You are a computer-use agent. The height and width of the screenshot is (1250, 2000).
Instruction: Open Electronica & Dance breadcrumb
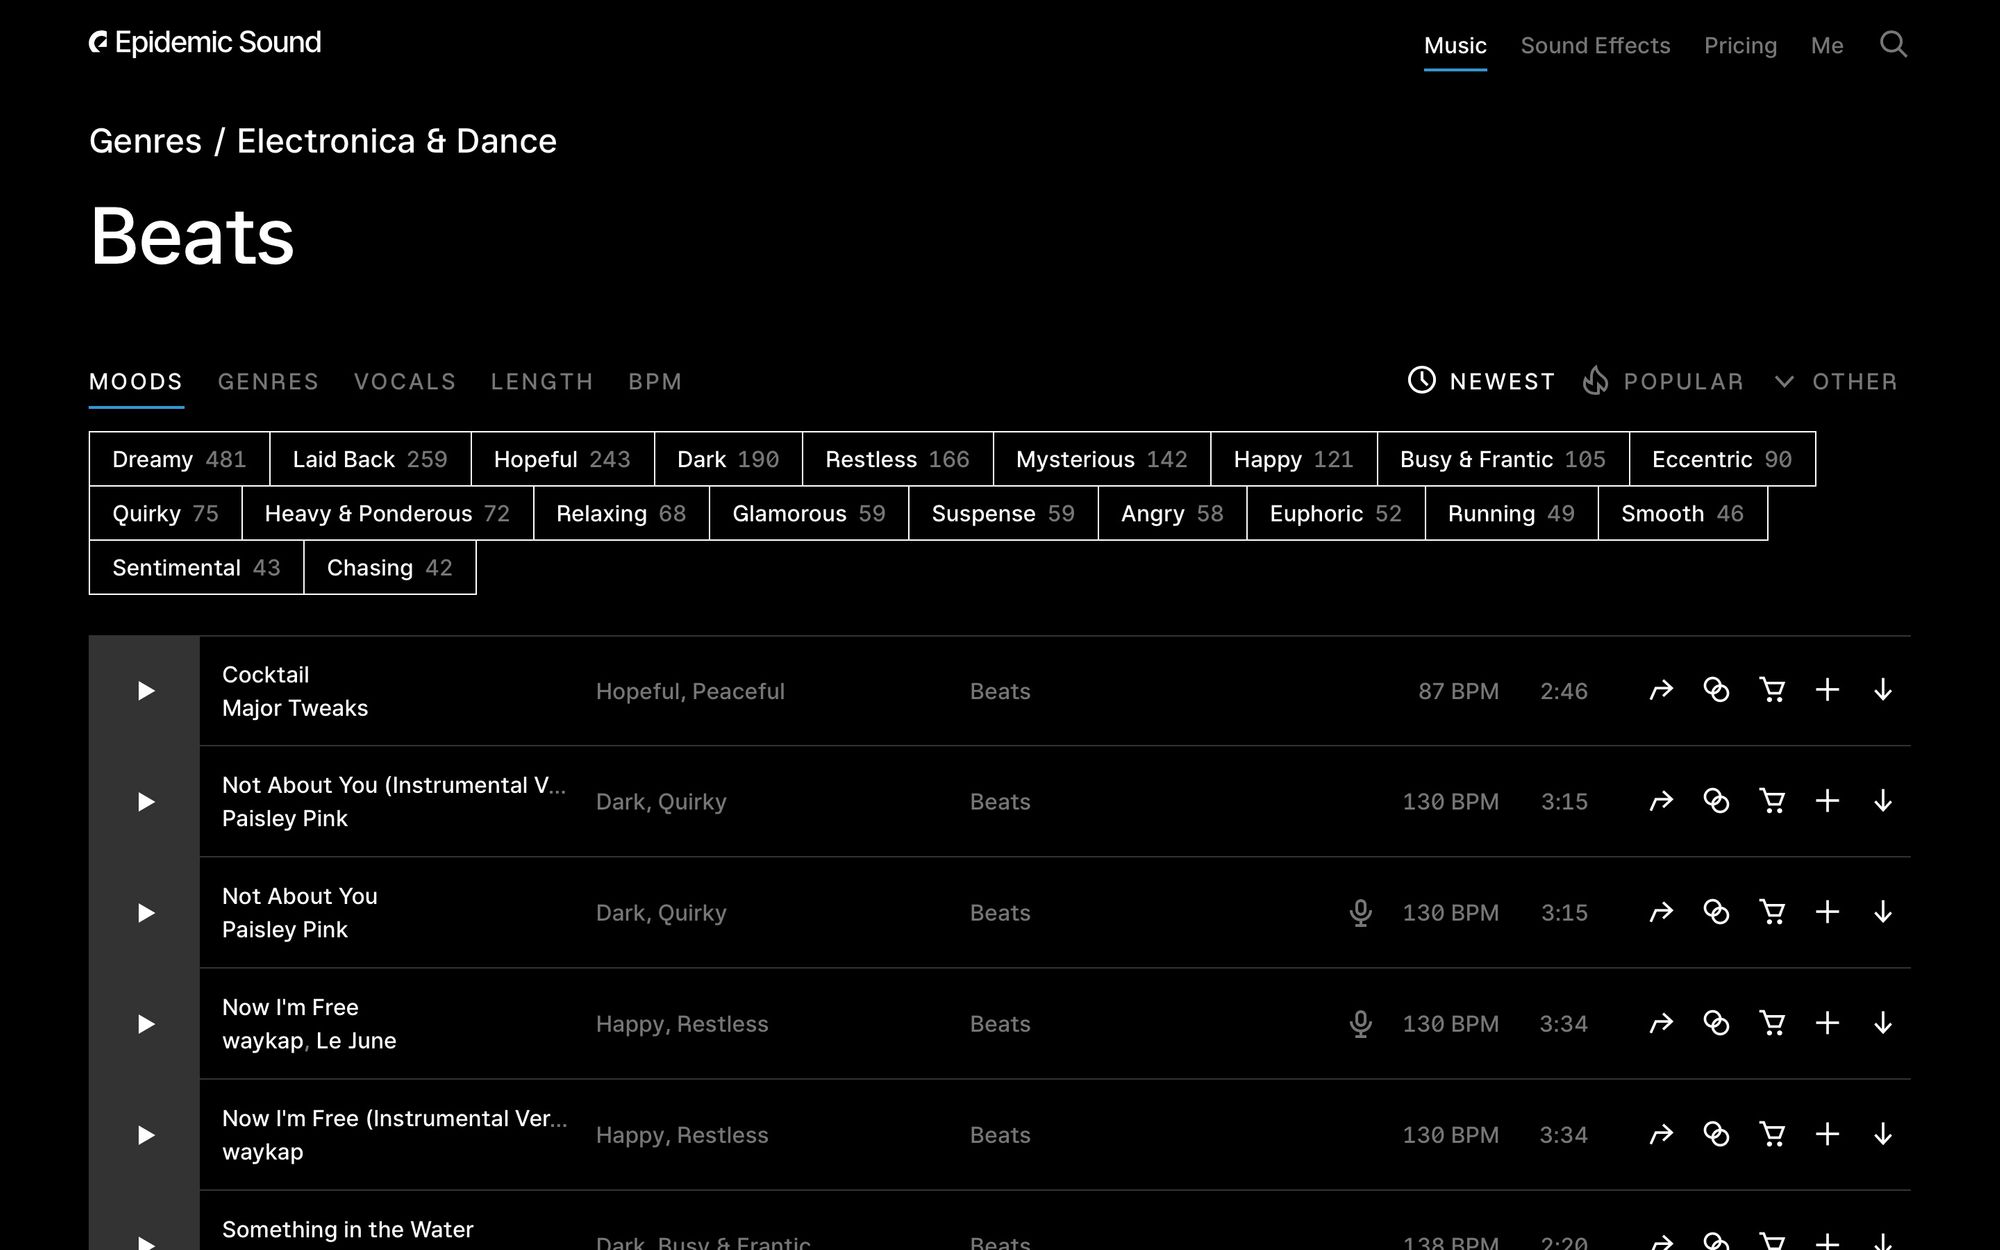coord(396,141)
